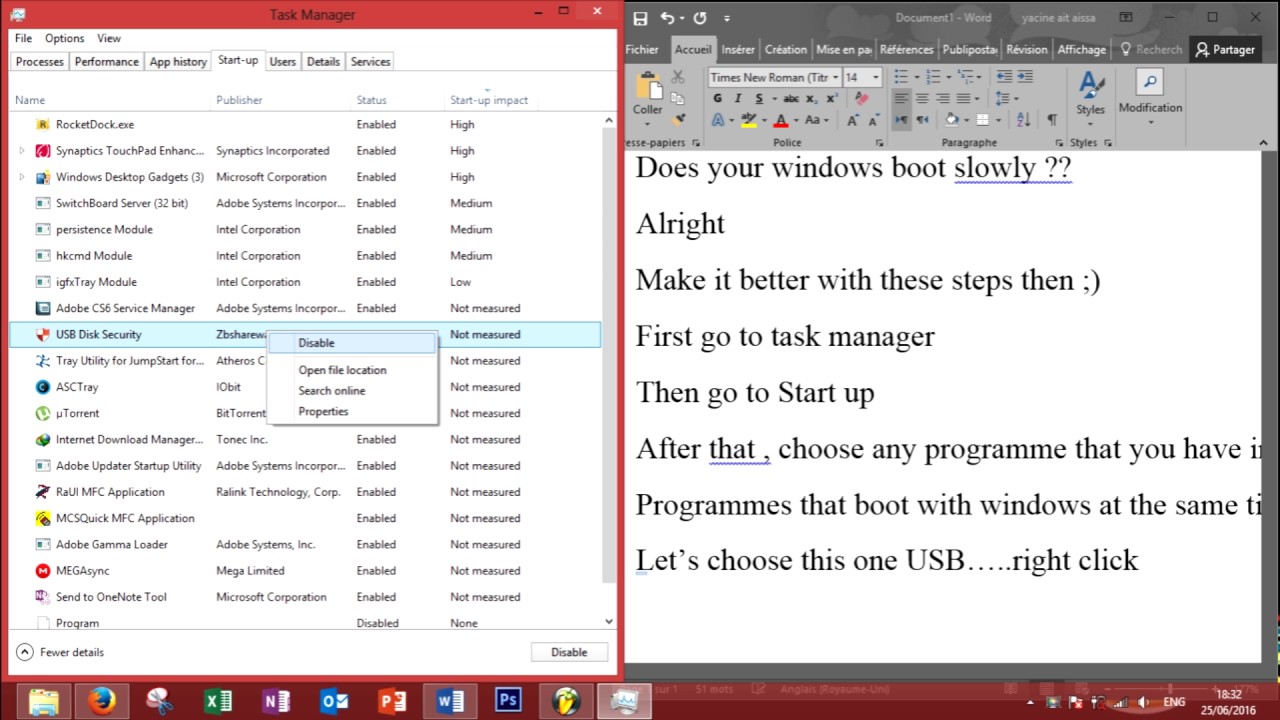Expand Windows Desktop Gadgets startup entry

coord(22,177)
